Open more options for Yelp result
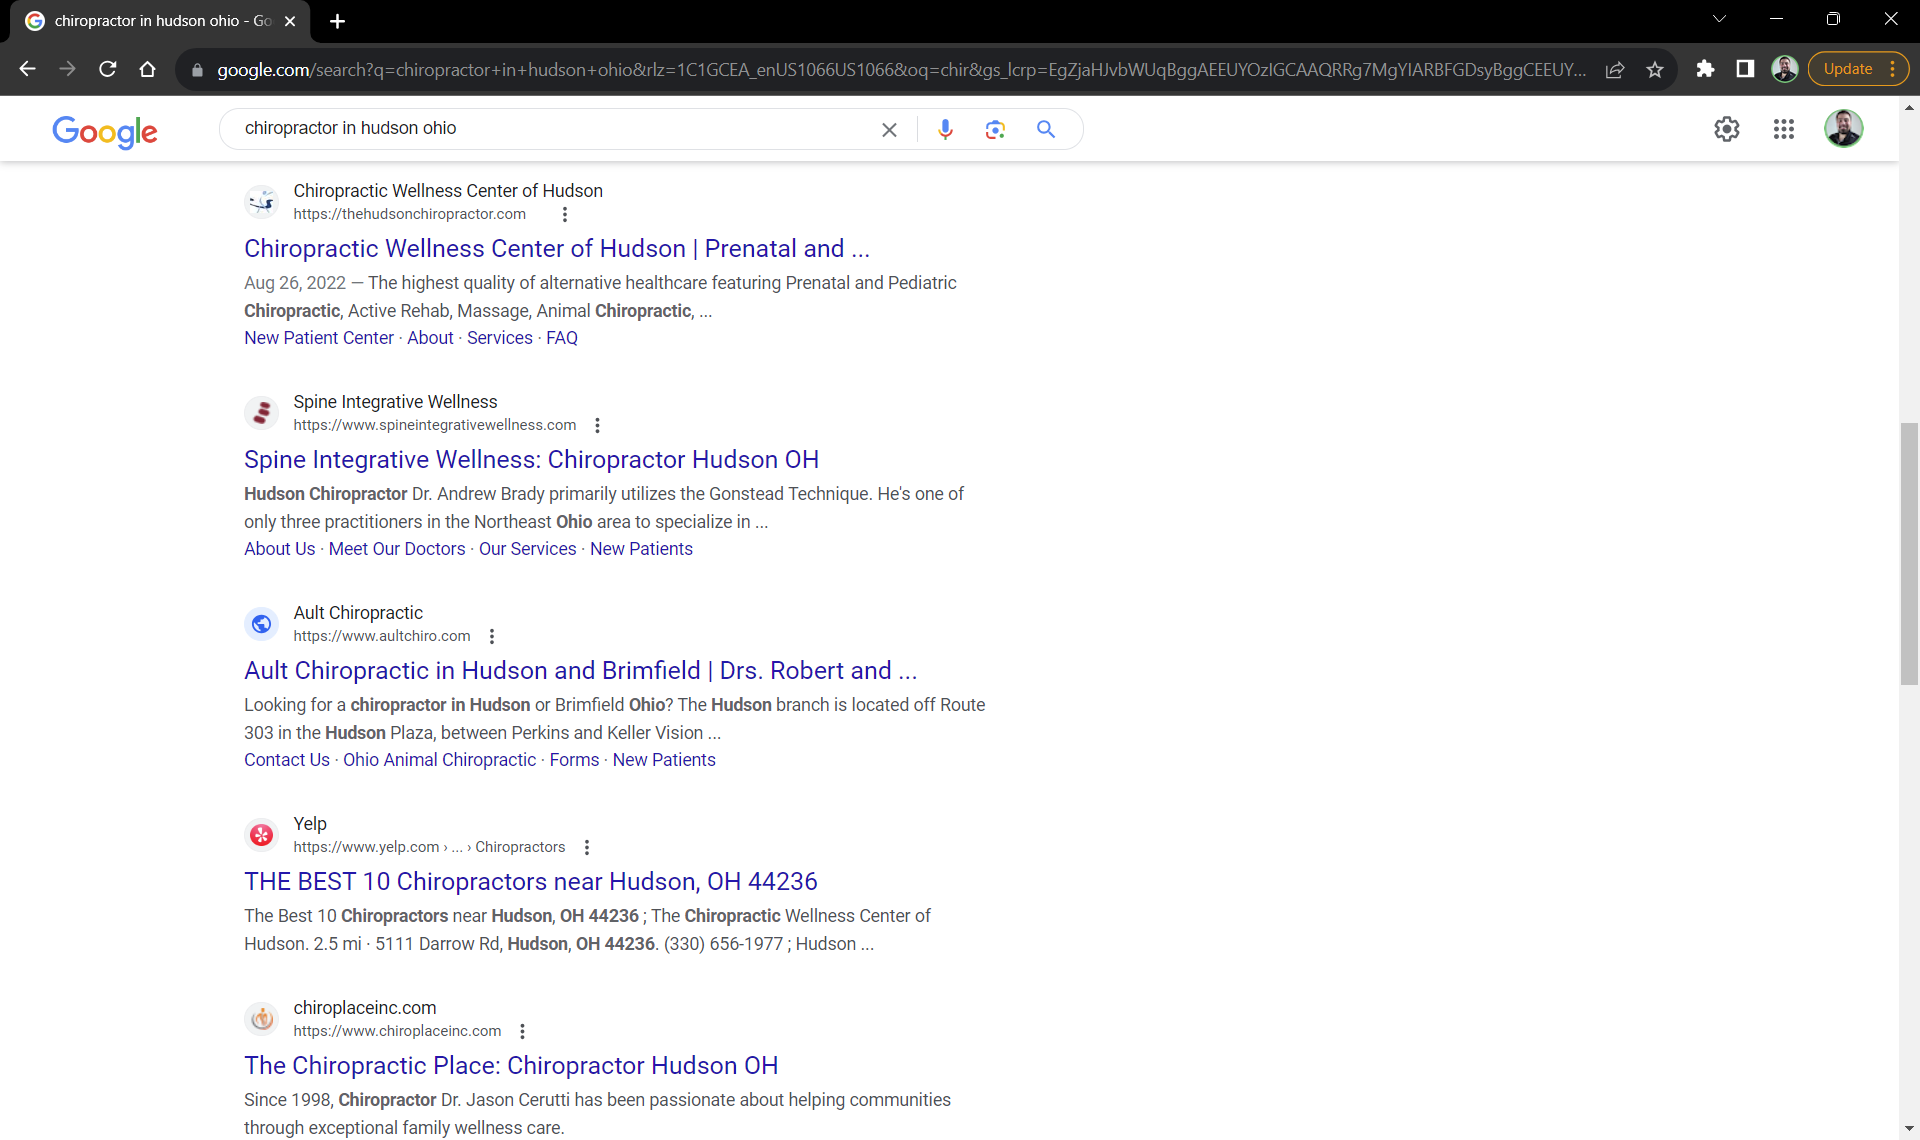1920x1140 pixels. click(586, 847)
